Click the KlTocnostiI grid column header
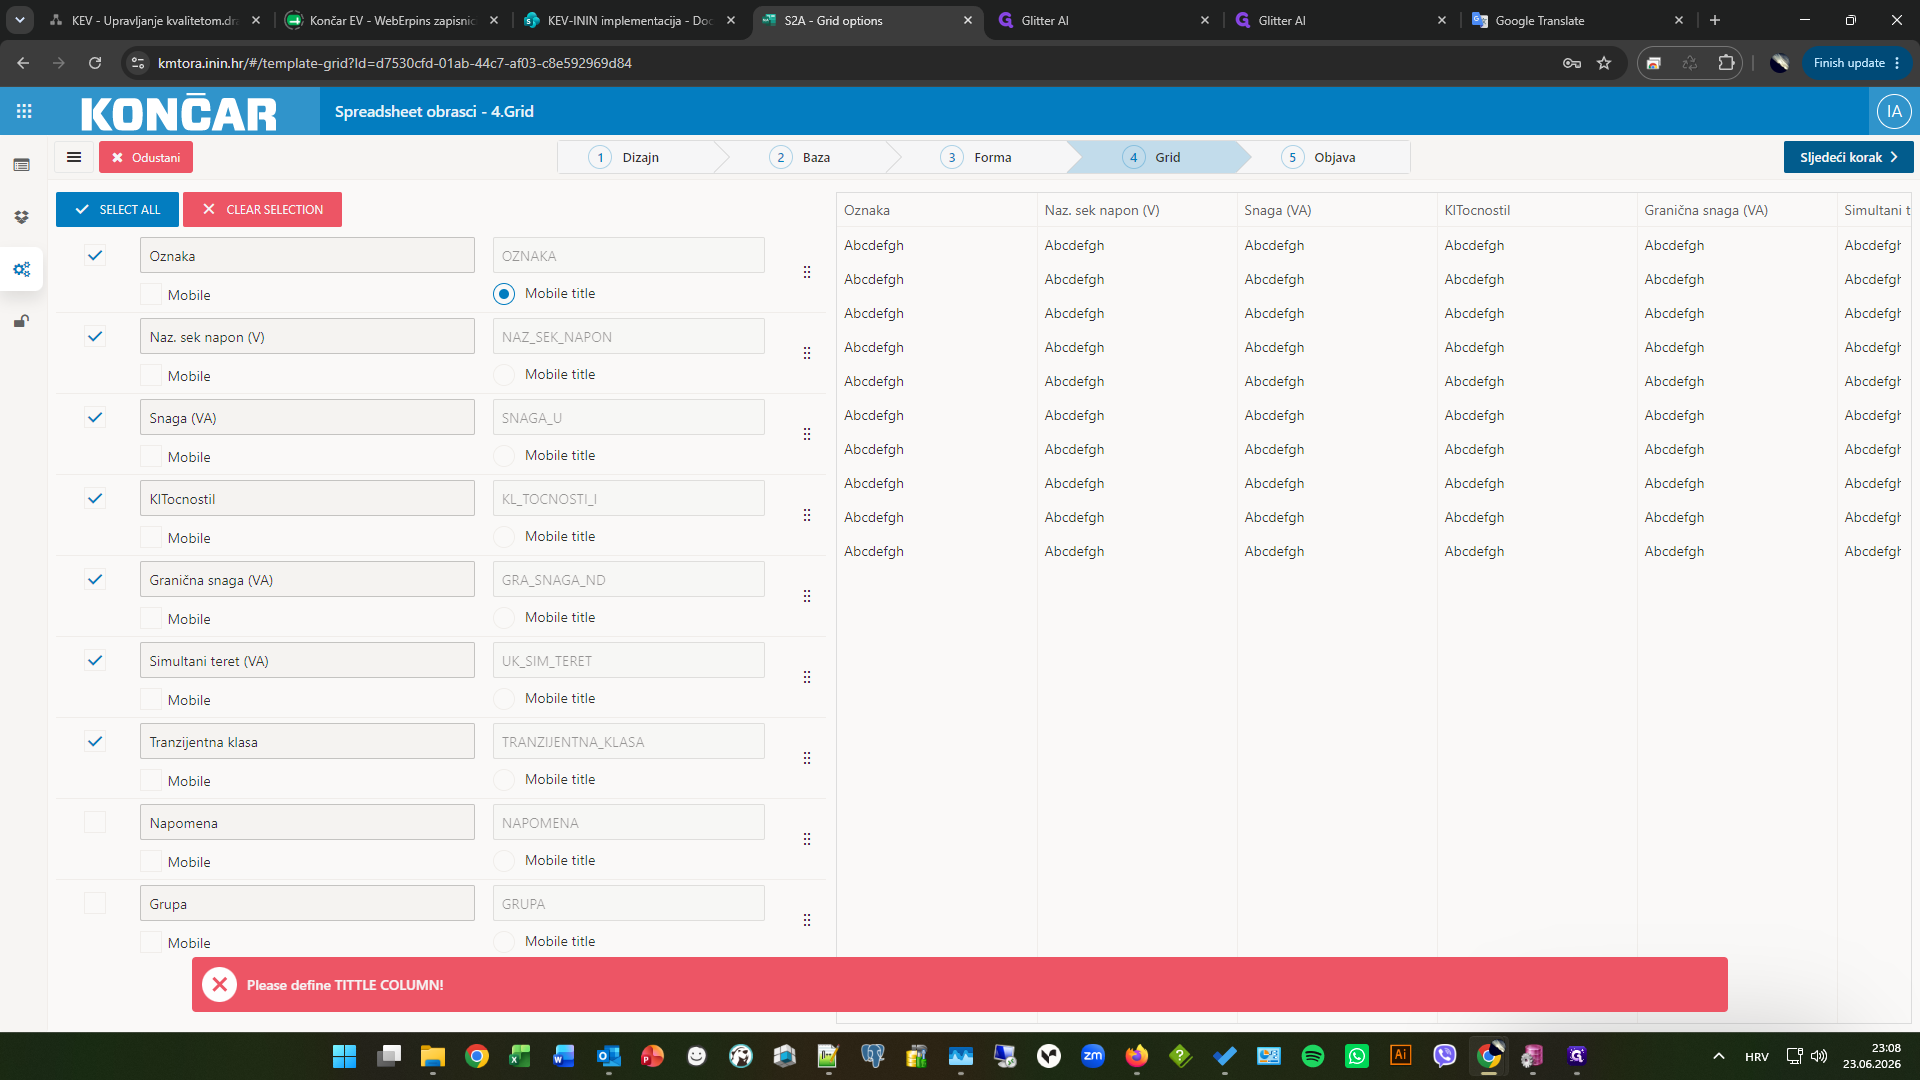This screenshot has height=1080, width=1920. click(1536, 210)
